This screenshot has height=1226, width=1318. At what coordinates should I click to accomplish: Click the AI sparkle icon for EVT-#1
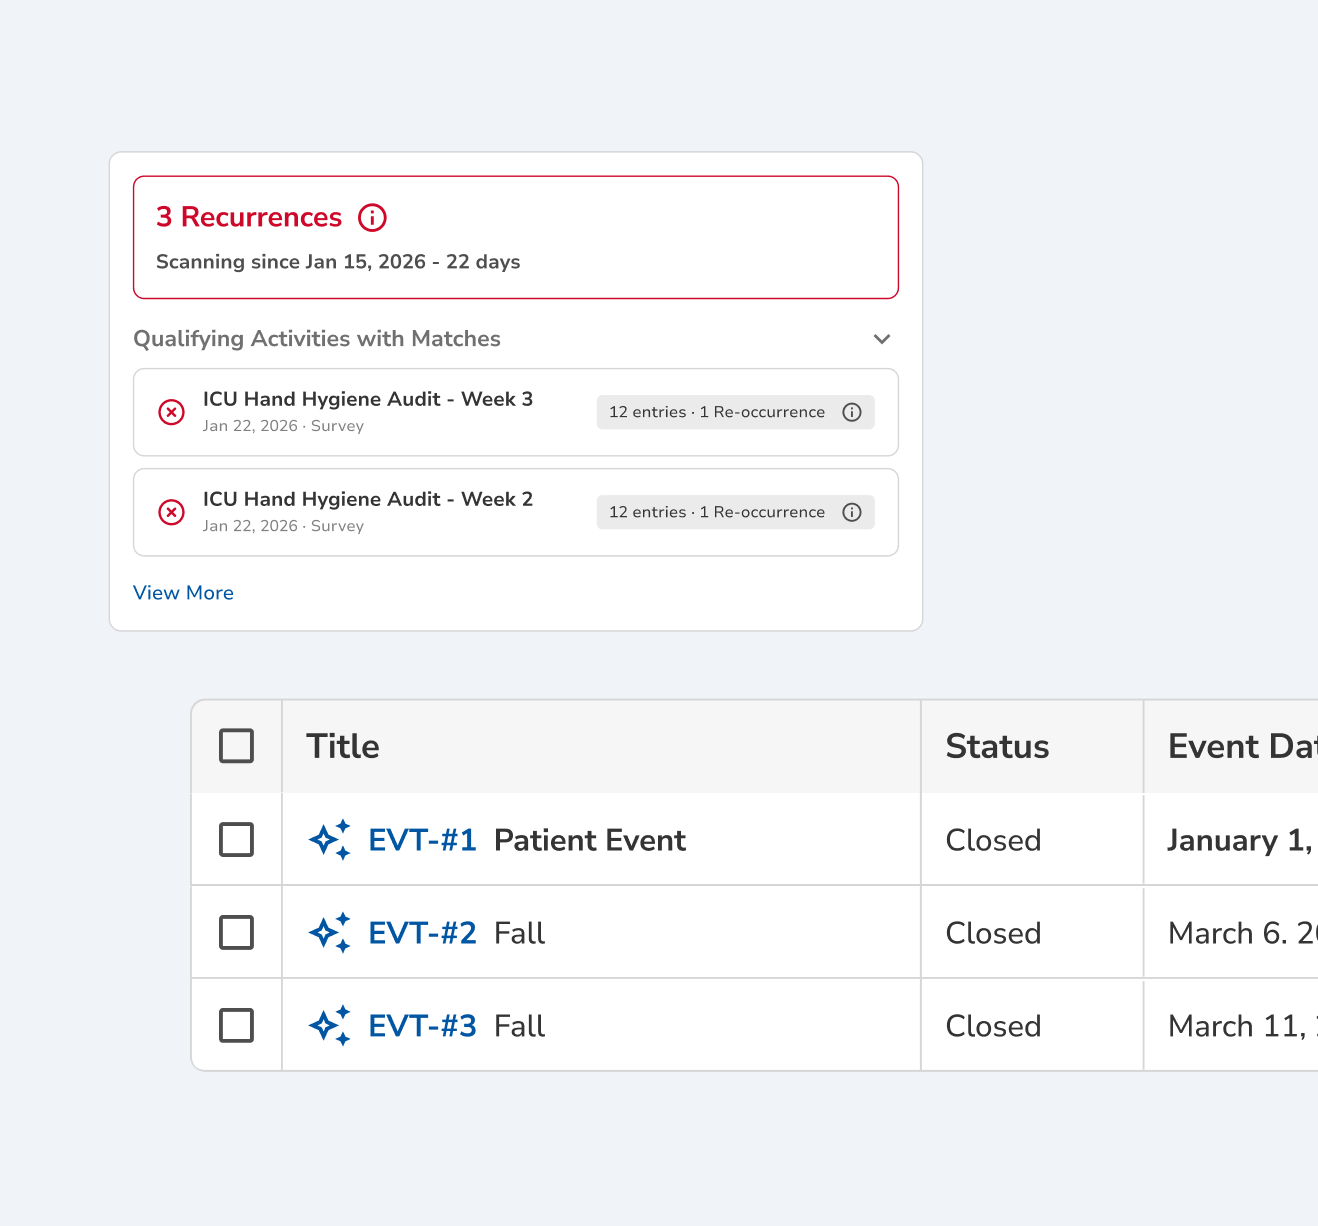pos(330,840)
